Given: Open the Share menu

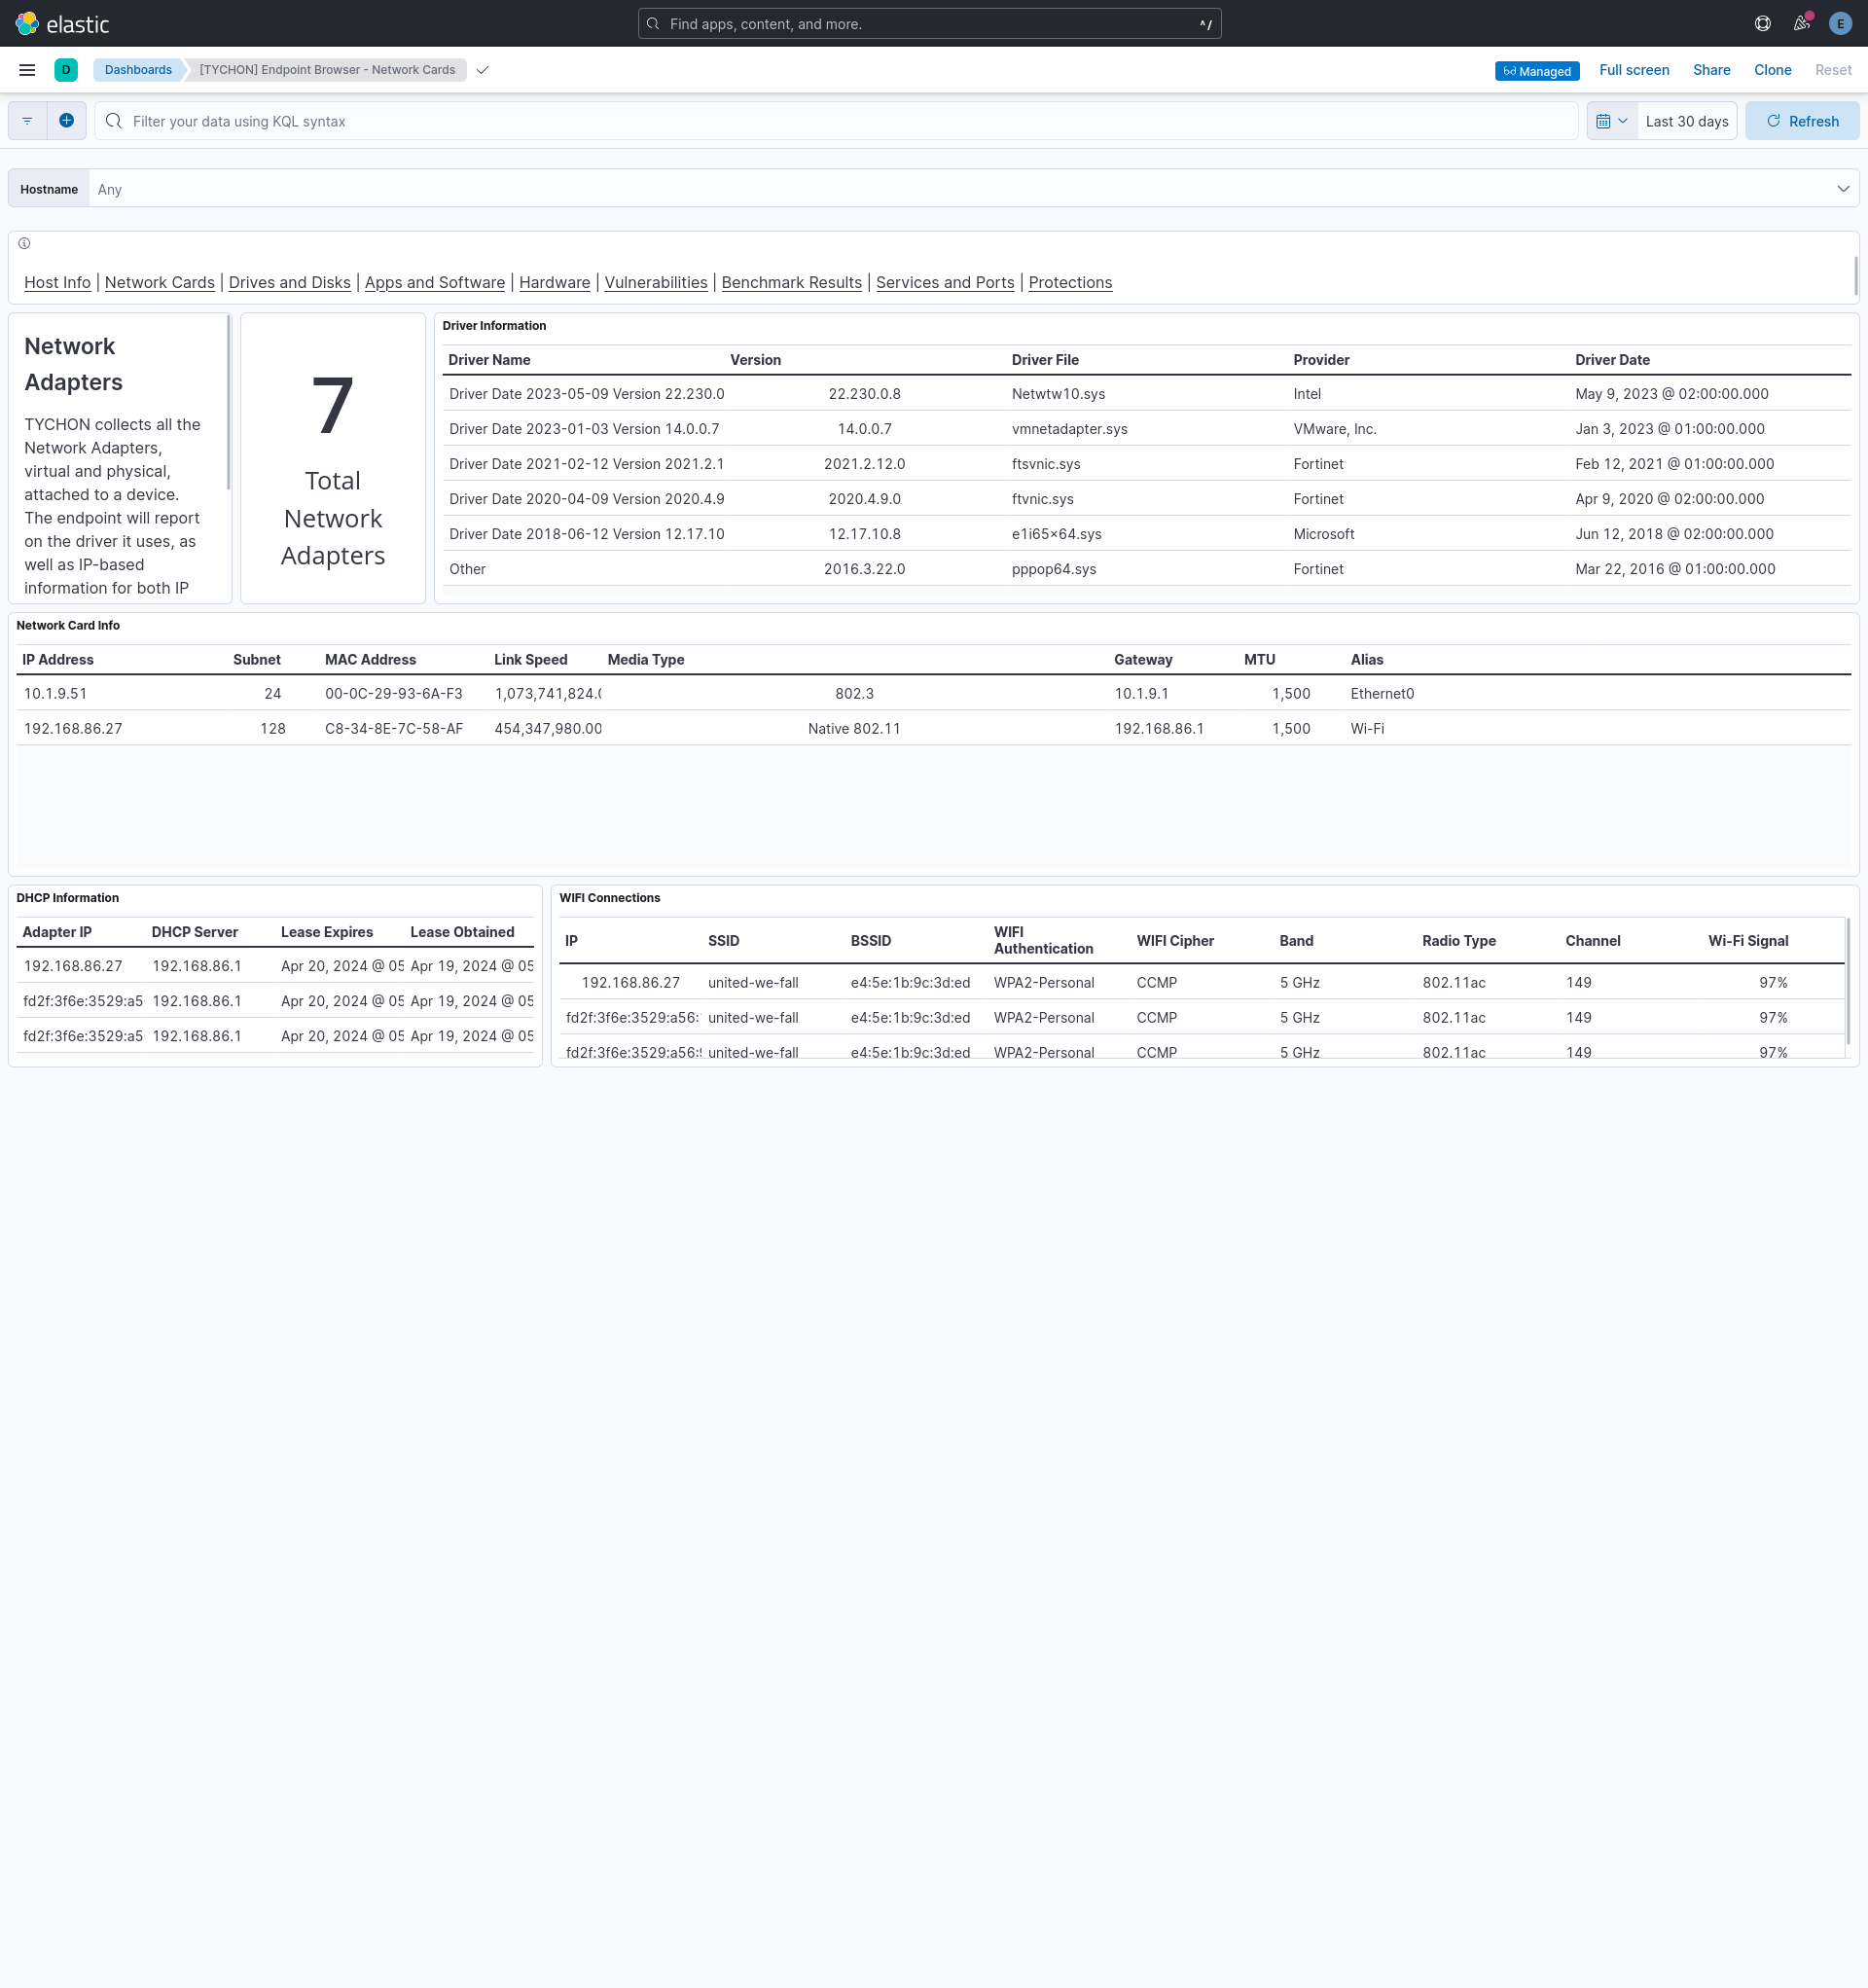Looking at the screenshot, I should pyautogui.click(x=1711, y=70).
